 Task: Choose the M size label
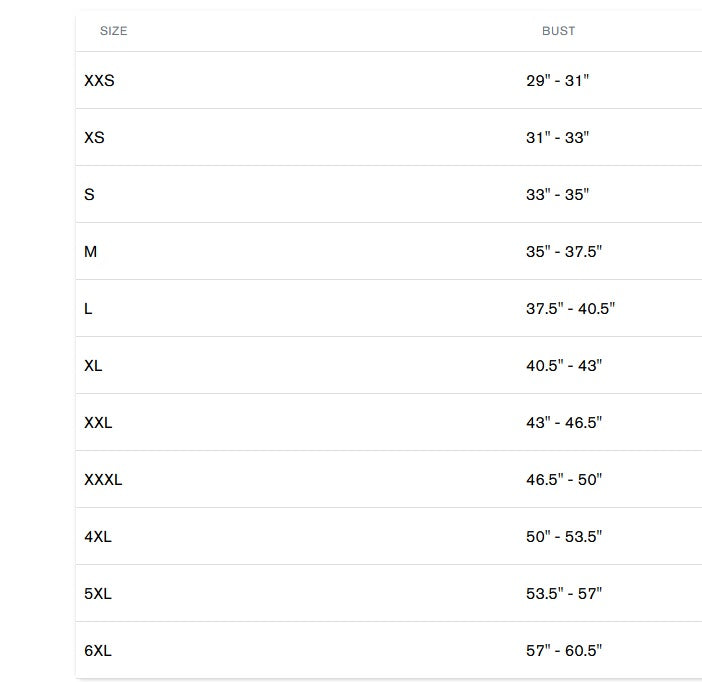click(91, 252)
